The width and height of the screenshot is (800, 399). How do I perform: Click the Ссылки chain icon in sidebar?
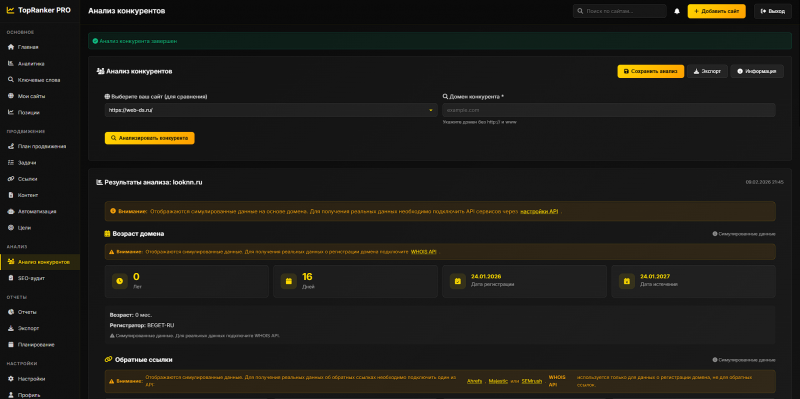11,179
